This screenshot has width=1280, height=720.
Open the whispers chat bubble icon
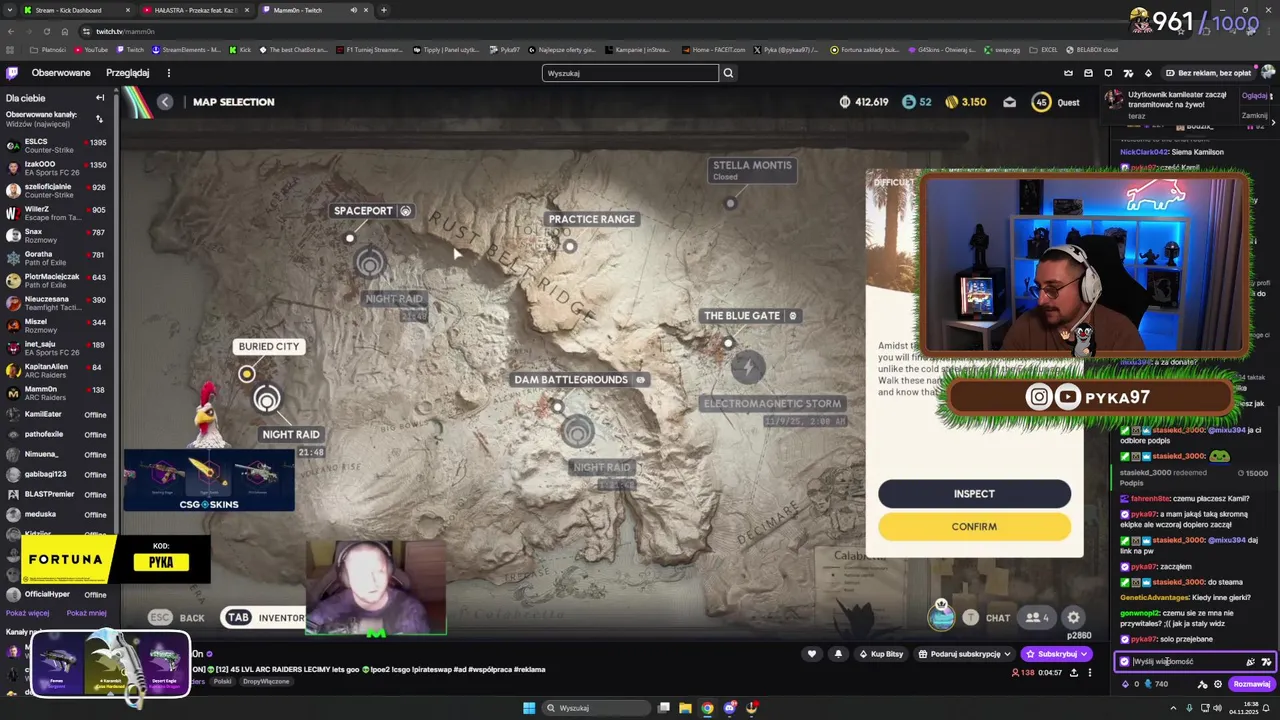point(1108,73)
